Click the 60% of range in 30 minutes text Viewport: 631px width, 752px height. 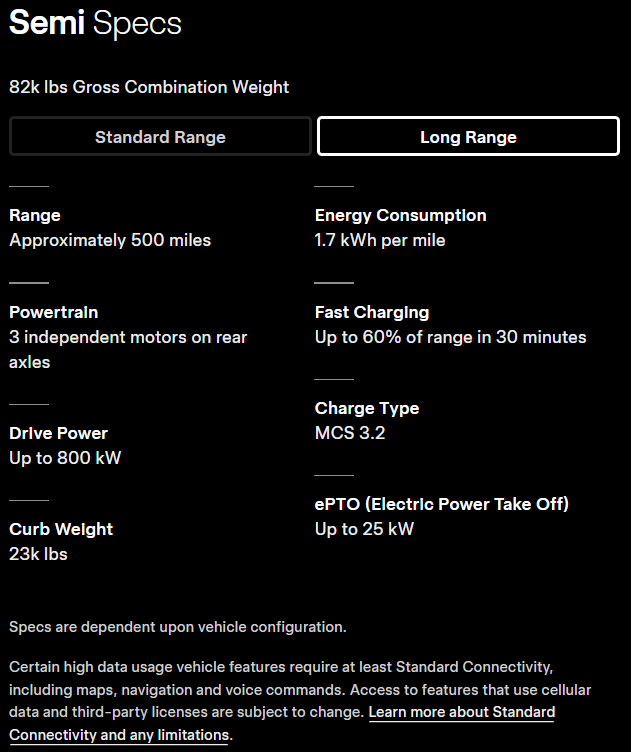[450, 337]
